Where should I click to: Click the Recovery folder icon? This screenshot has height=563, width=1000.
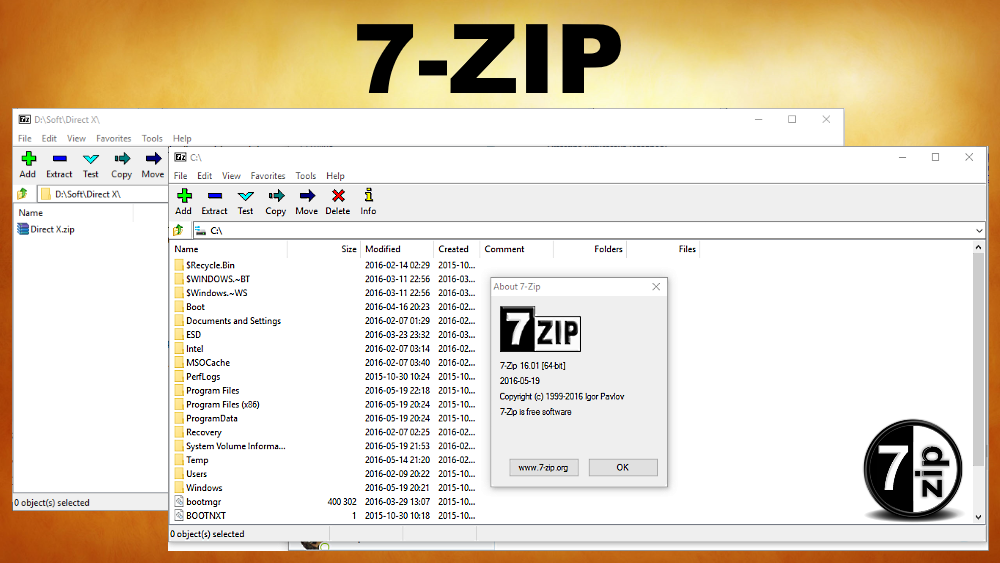coord(179,432)
